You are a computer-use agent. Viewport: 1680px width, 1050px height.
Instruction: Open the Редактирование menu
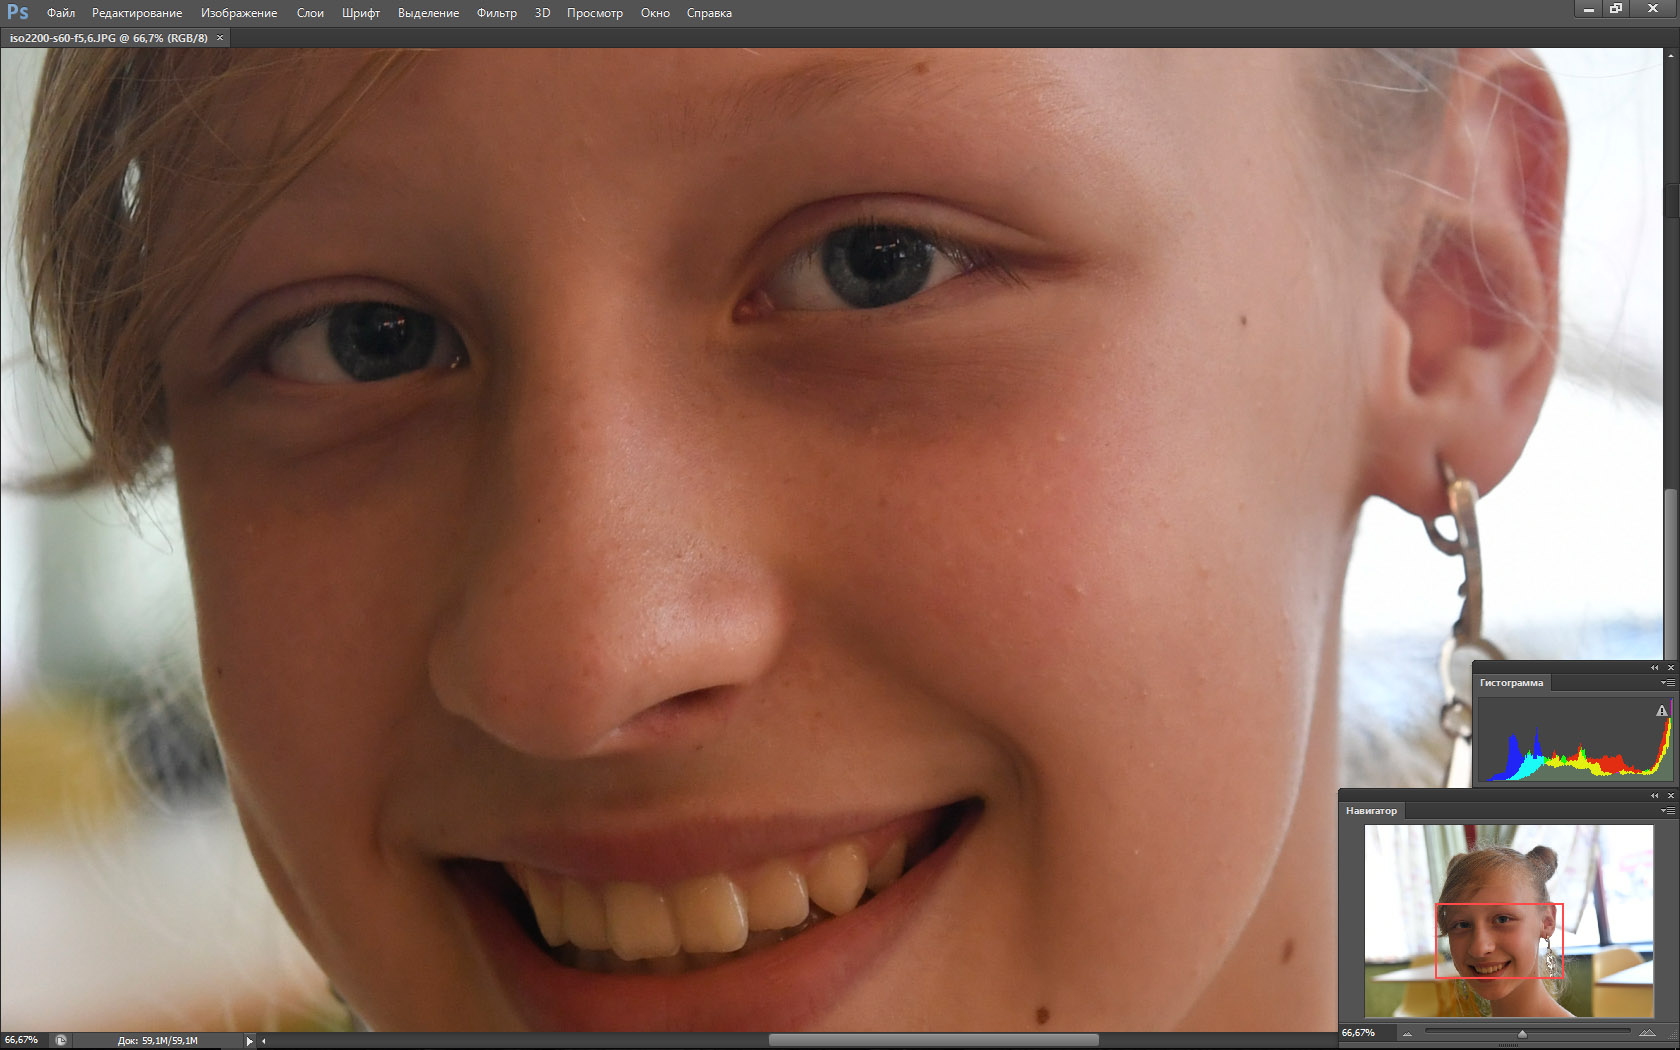click(x=137, y=13)
